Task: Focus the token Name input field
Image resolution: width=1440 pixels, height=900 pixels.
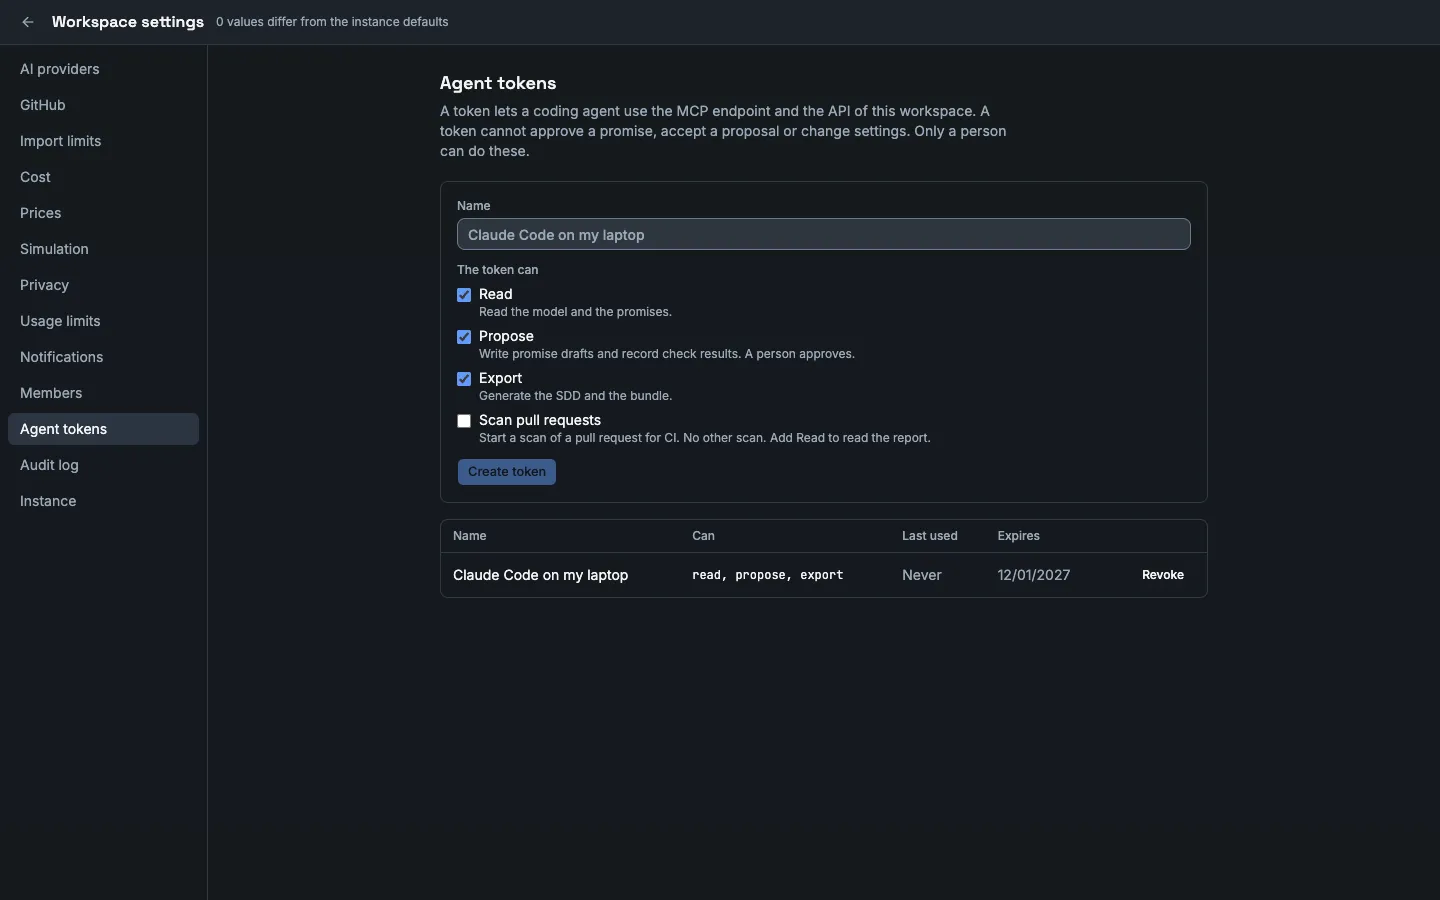Action: [823, 234]
